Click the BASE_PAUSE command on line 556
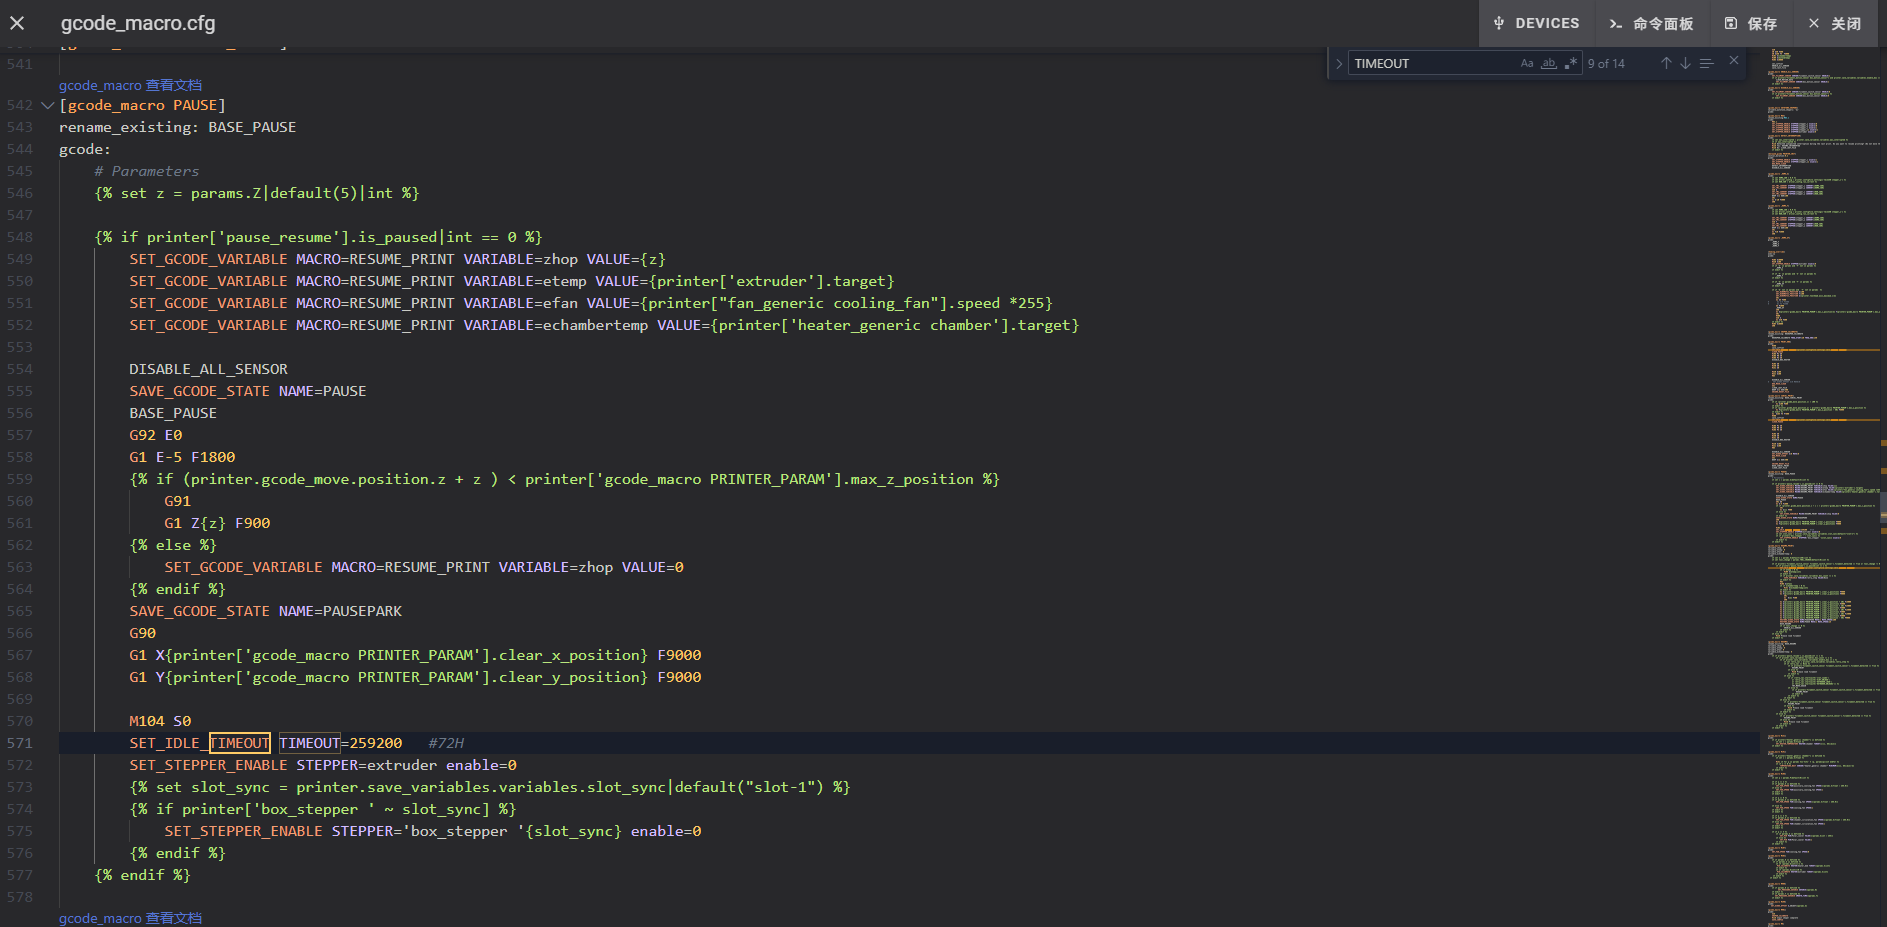This screenshot has width=1887, height=927. click(173, 413)
